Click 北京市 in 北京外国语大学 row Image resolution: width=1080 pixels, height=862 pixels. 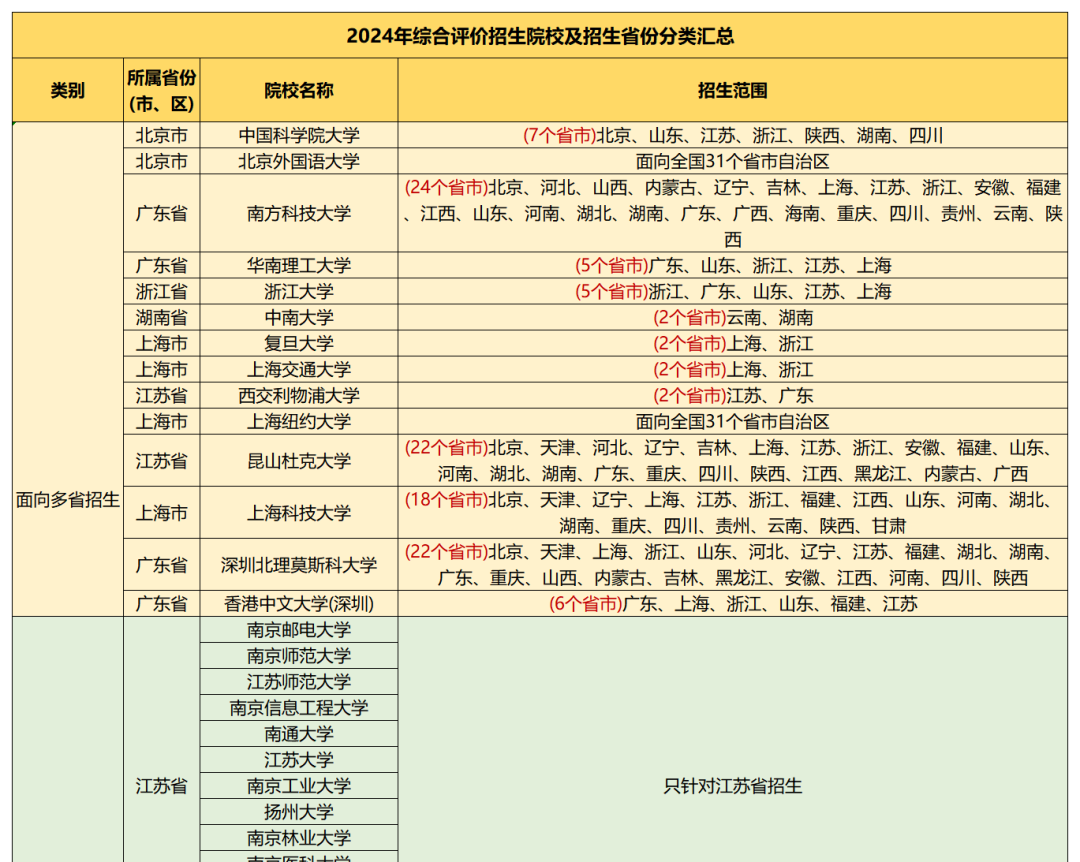(162, 161)
